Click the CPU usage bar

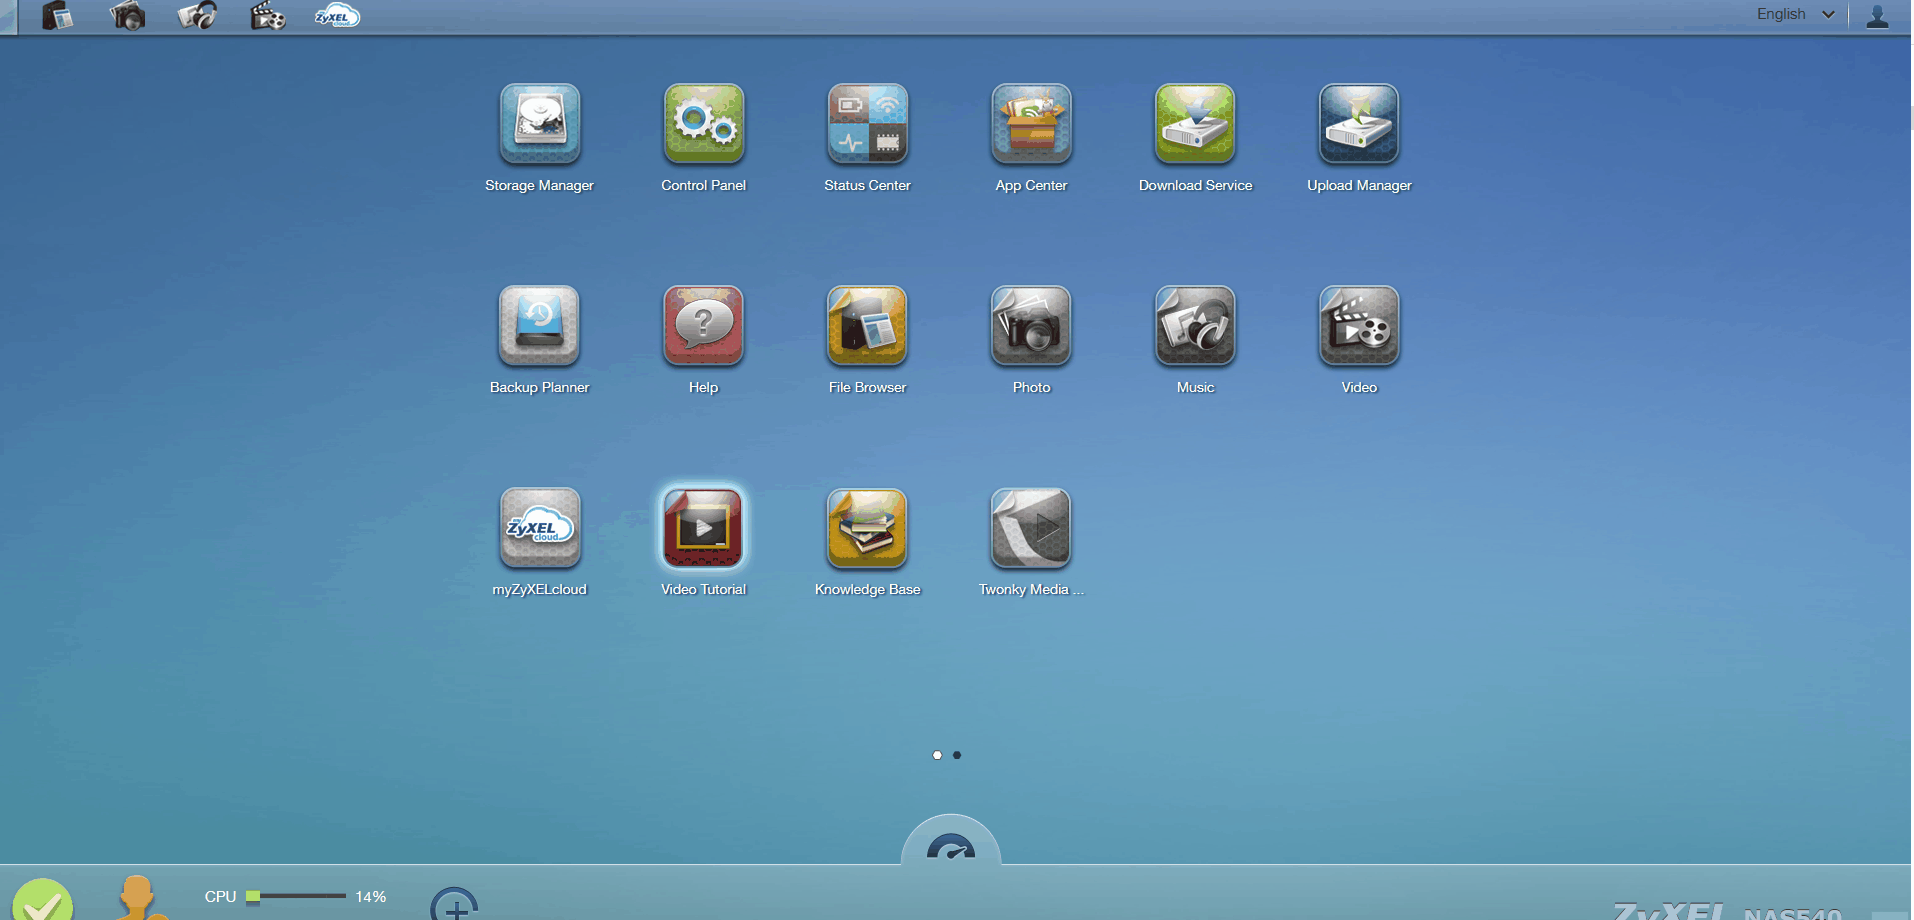(x=296, y=896)
